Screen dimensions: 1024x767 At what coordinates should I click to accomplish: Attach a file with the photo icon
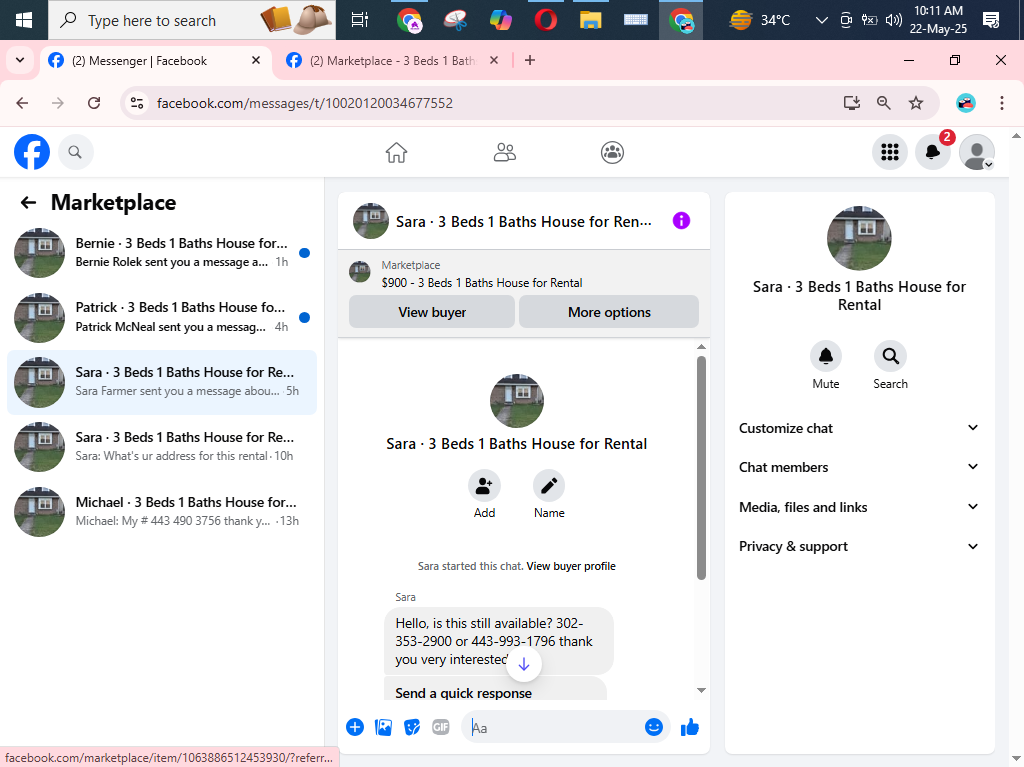tap(383, 727)
